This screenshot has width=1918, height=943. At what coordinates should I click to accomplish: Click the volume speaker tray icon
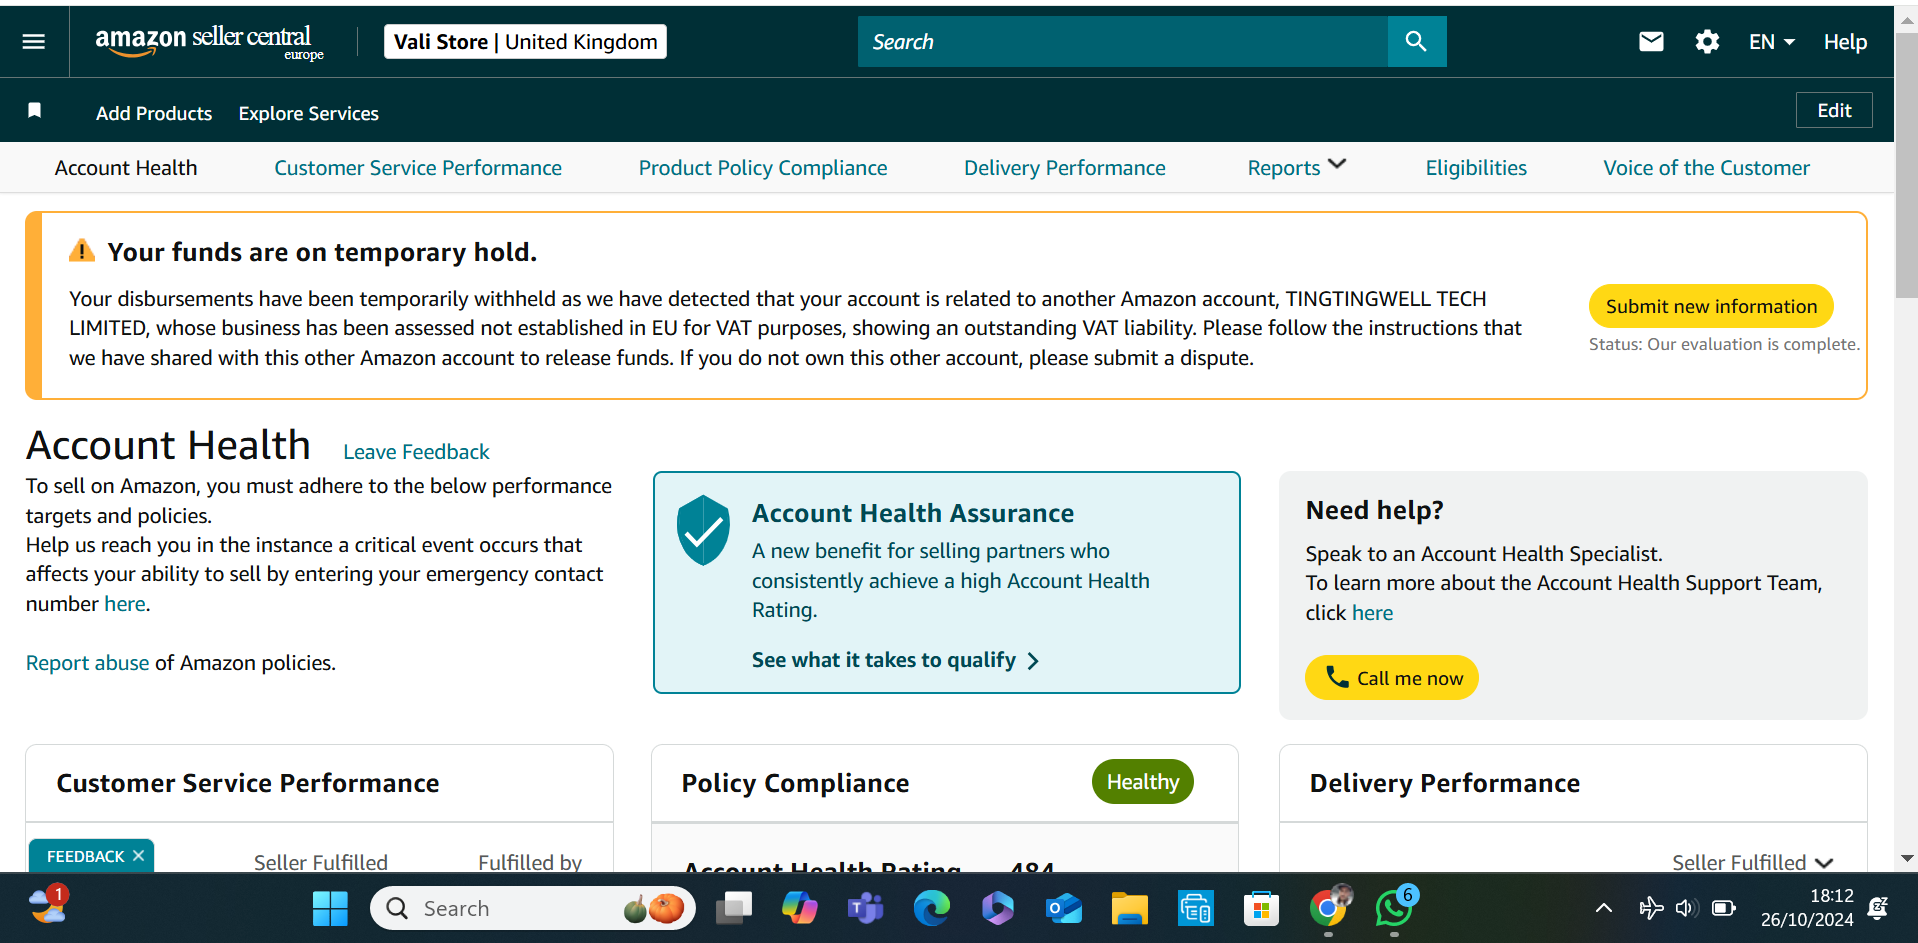click(x=1687, y=908)
